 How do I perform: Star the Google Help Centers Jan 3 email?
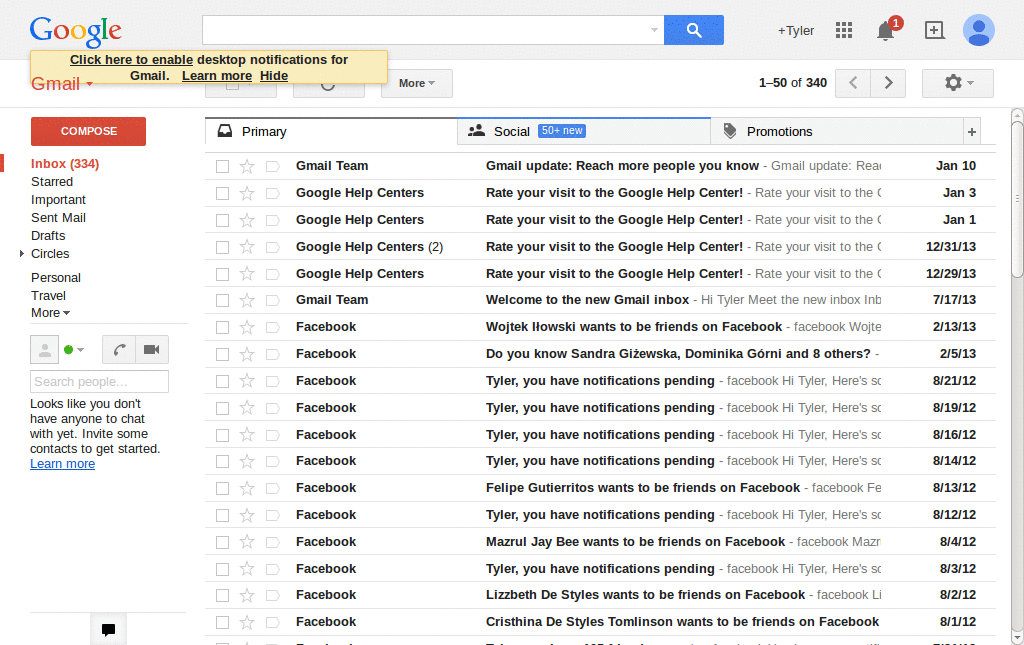click(x=247, y=193)
